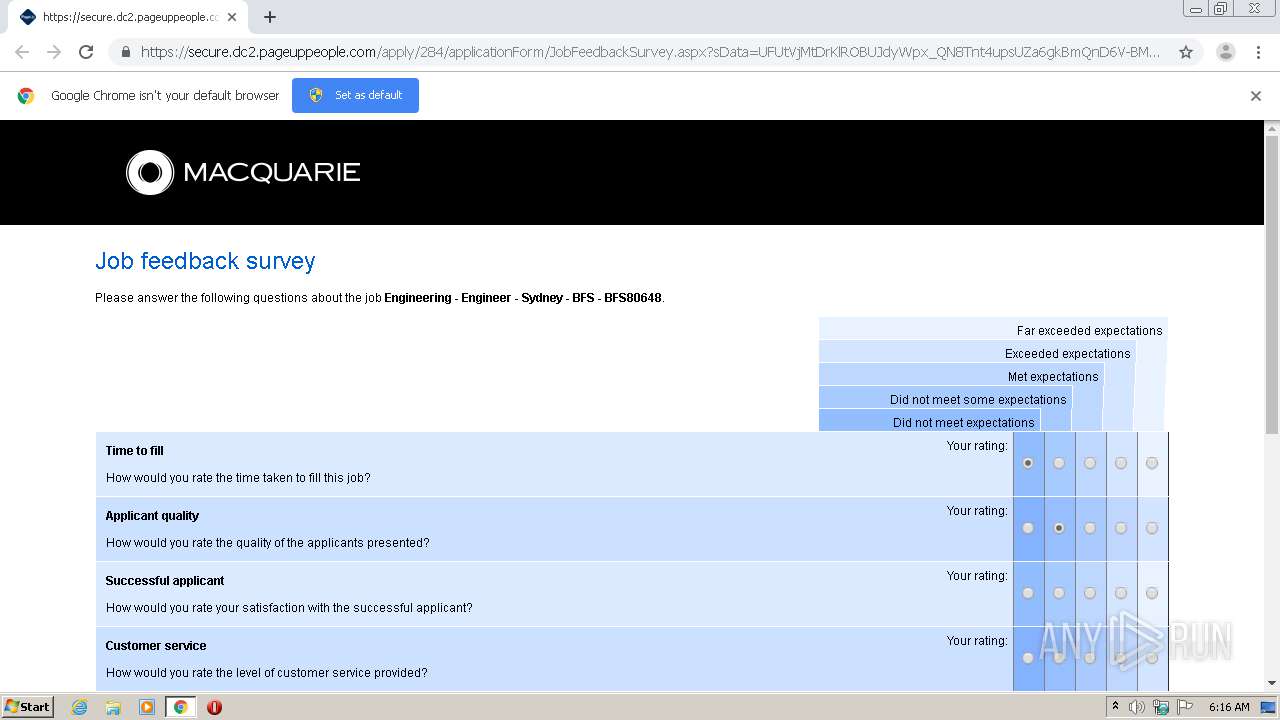Open the Chrome profile avatar menu
The height and width of the screenshot is (720, 1280).
coord(1225,52)
